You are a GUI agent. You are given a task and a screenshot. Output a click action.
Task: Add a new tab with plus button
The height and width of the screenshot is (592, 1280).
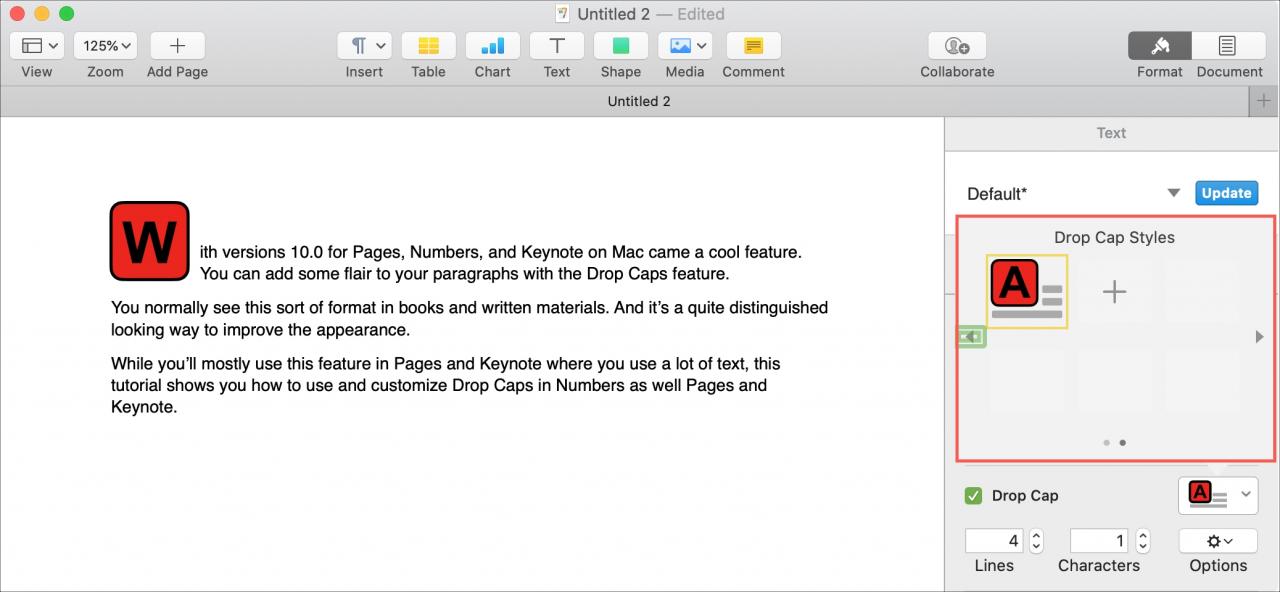(x=1264, y=101)
